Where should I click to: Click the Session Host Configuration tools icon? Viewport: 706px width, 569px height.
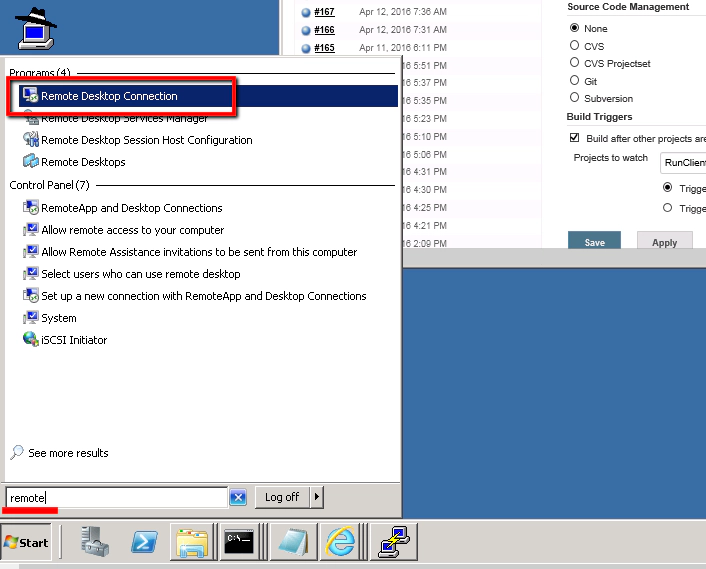[x=31, y=140]
